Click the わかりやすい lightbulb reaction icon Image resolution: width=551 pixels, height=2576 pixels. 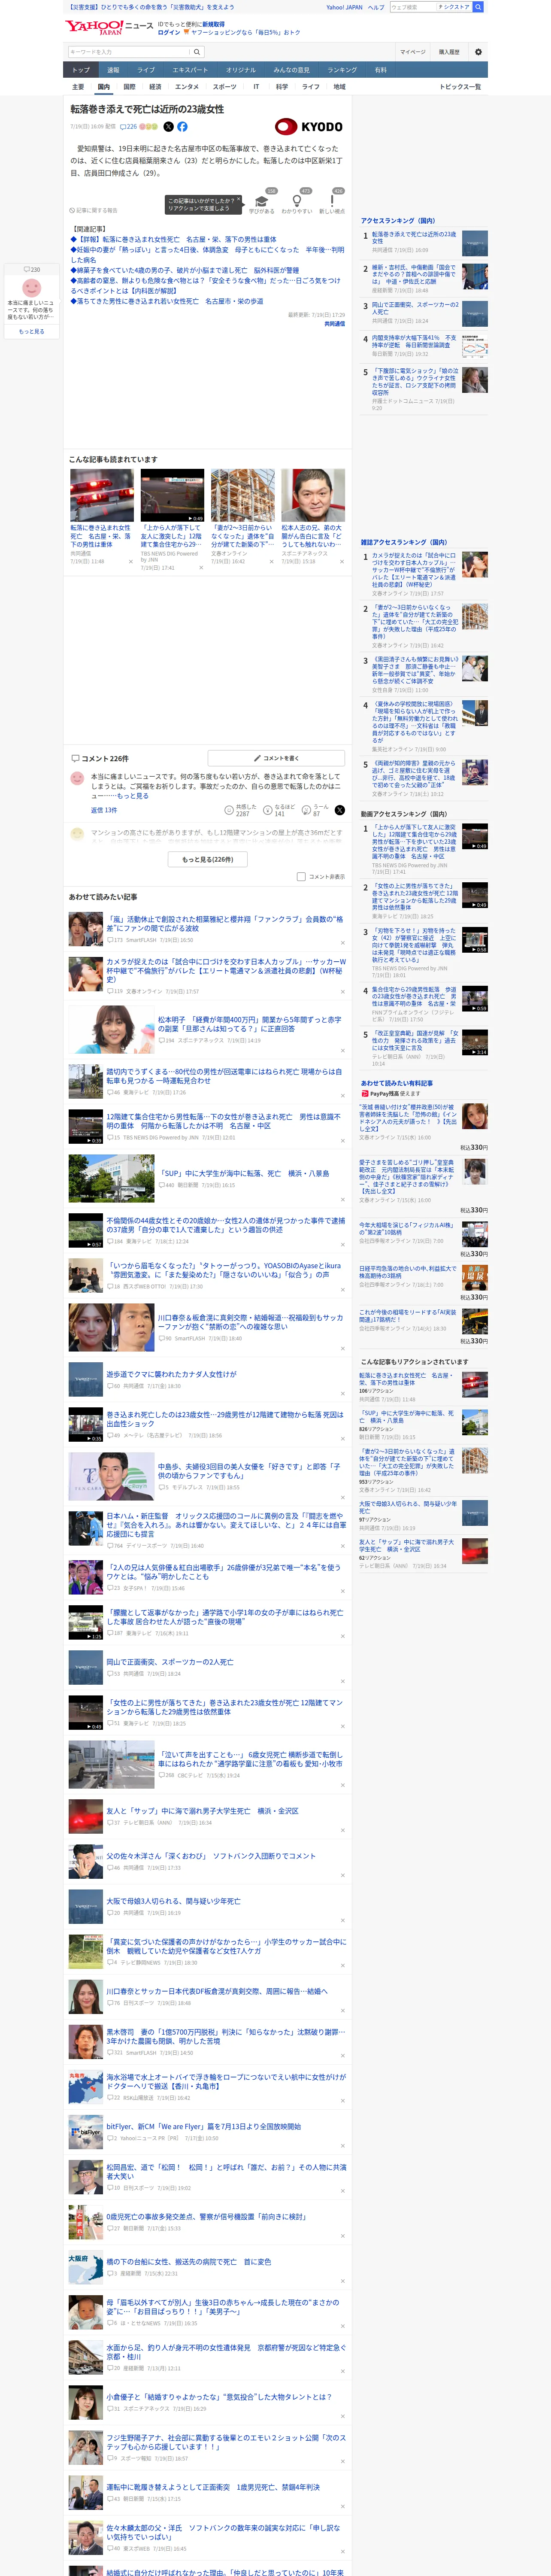click(x=296, y=201)
